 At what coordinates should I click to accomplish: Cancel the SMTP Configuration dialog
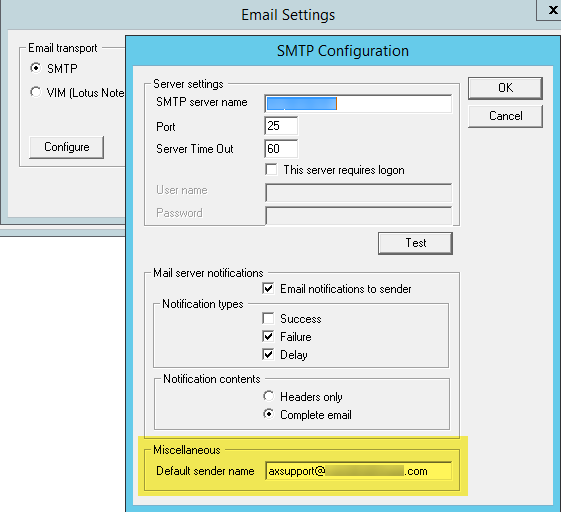tap(505, 116)
